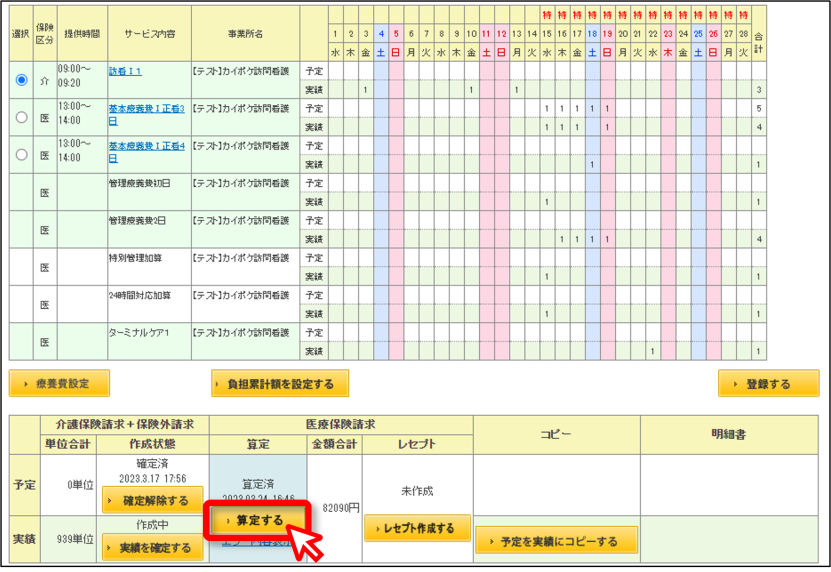
Task: Select the 基本療養費Ⅰ正看4日 row radio button
Action: click(21, 155)
